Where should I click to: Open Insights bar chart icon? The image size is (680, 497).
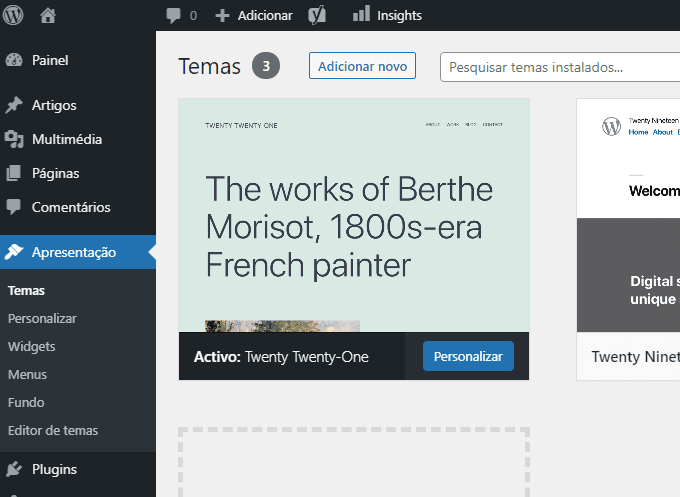tap(361, 14)
